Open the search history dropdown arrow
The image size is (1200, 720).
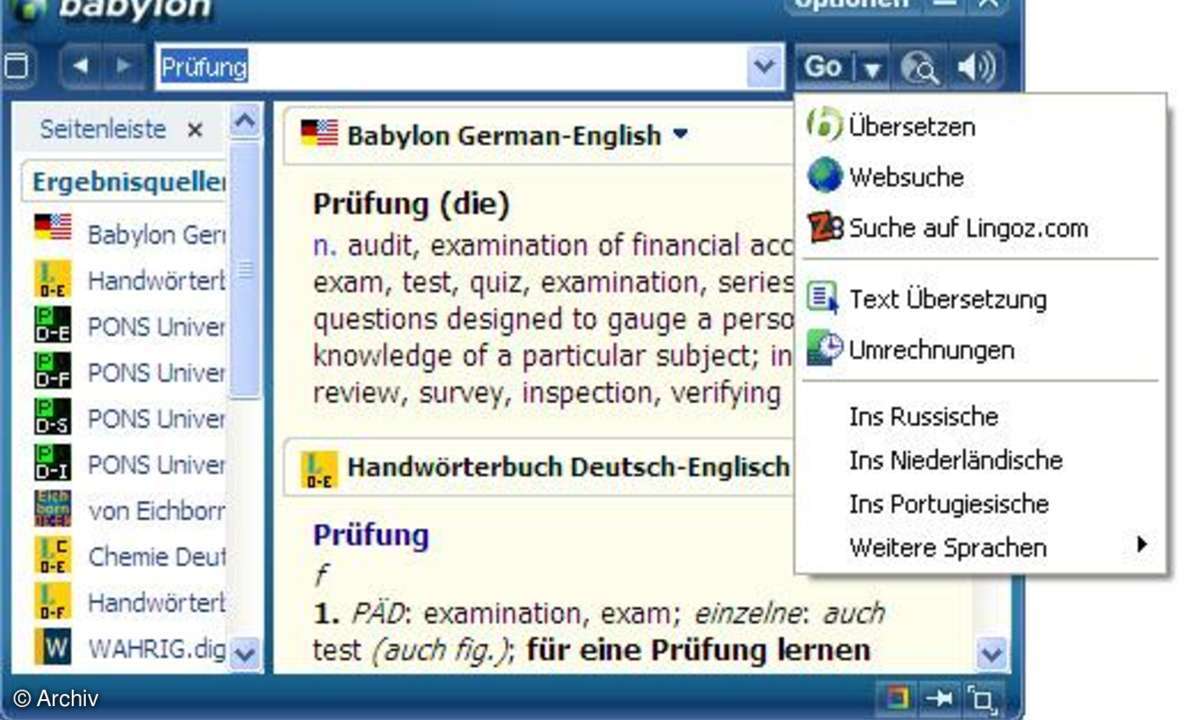[765, 67]
